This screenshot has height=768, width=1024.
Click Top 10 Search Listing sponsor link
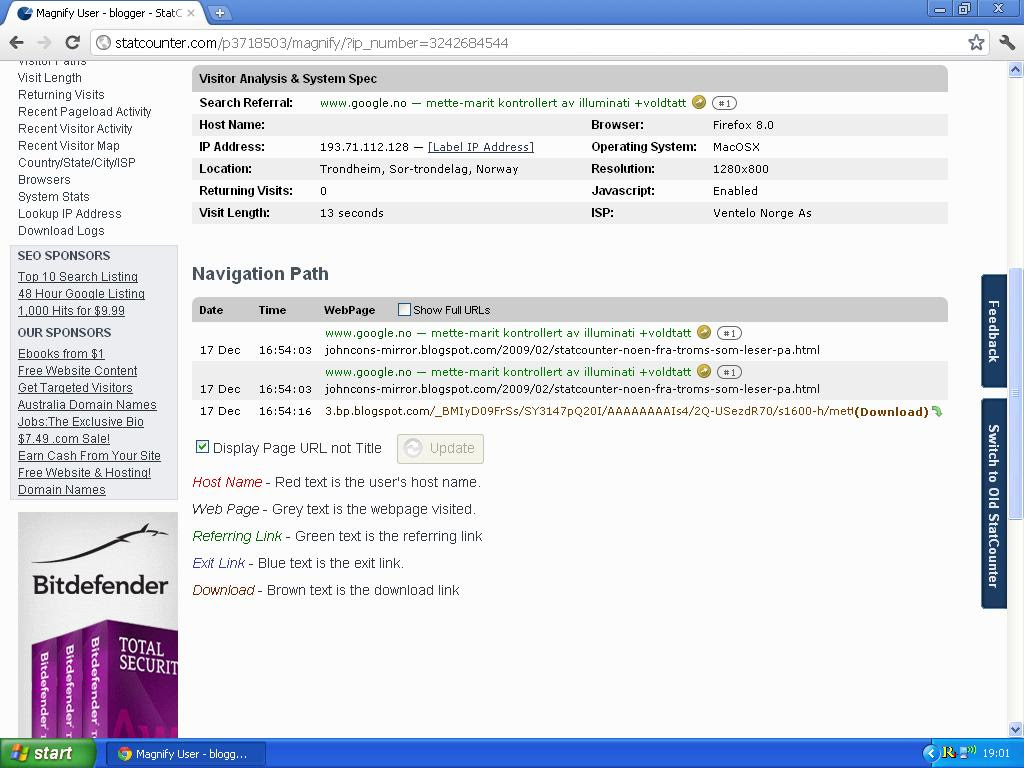tap(78, 277)
